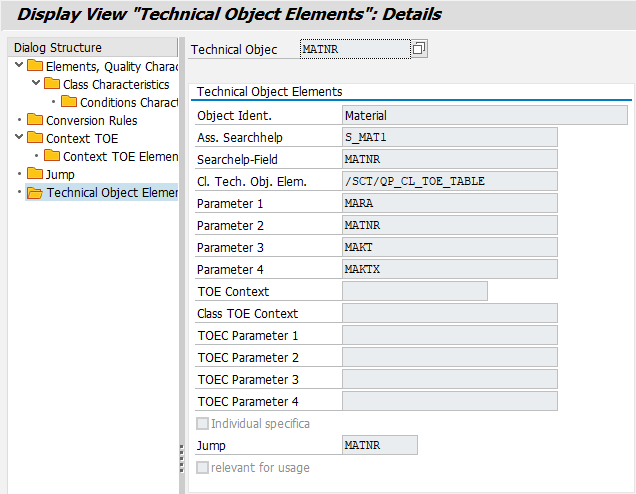Collapse the Context TOE tree node

19,138
